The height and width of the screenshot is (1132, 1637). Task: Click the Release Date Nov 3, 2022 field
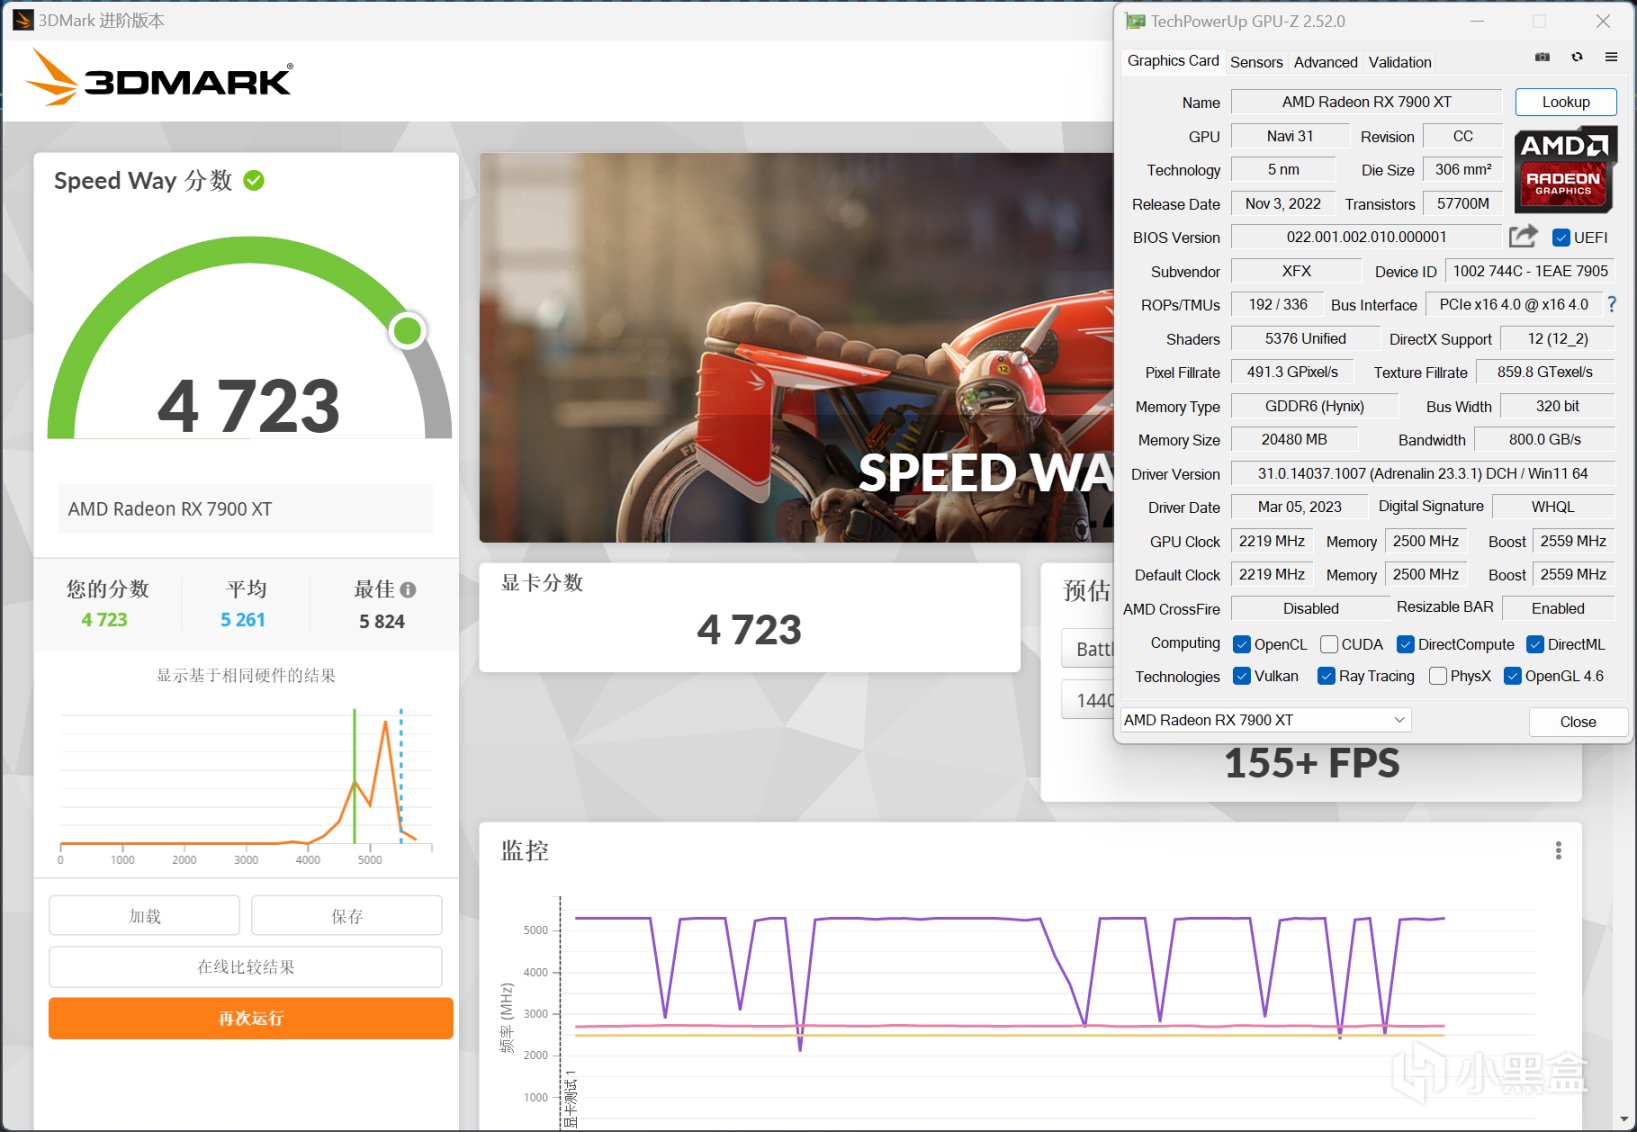click(1282, 204)
